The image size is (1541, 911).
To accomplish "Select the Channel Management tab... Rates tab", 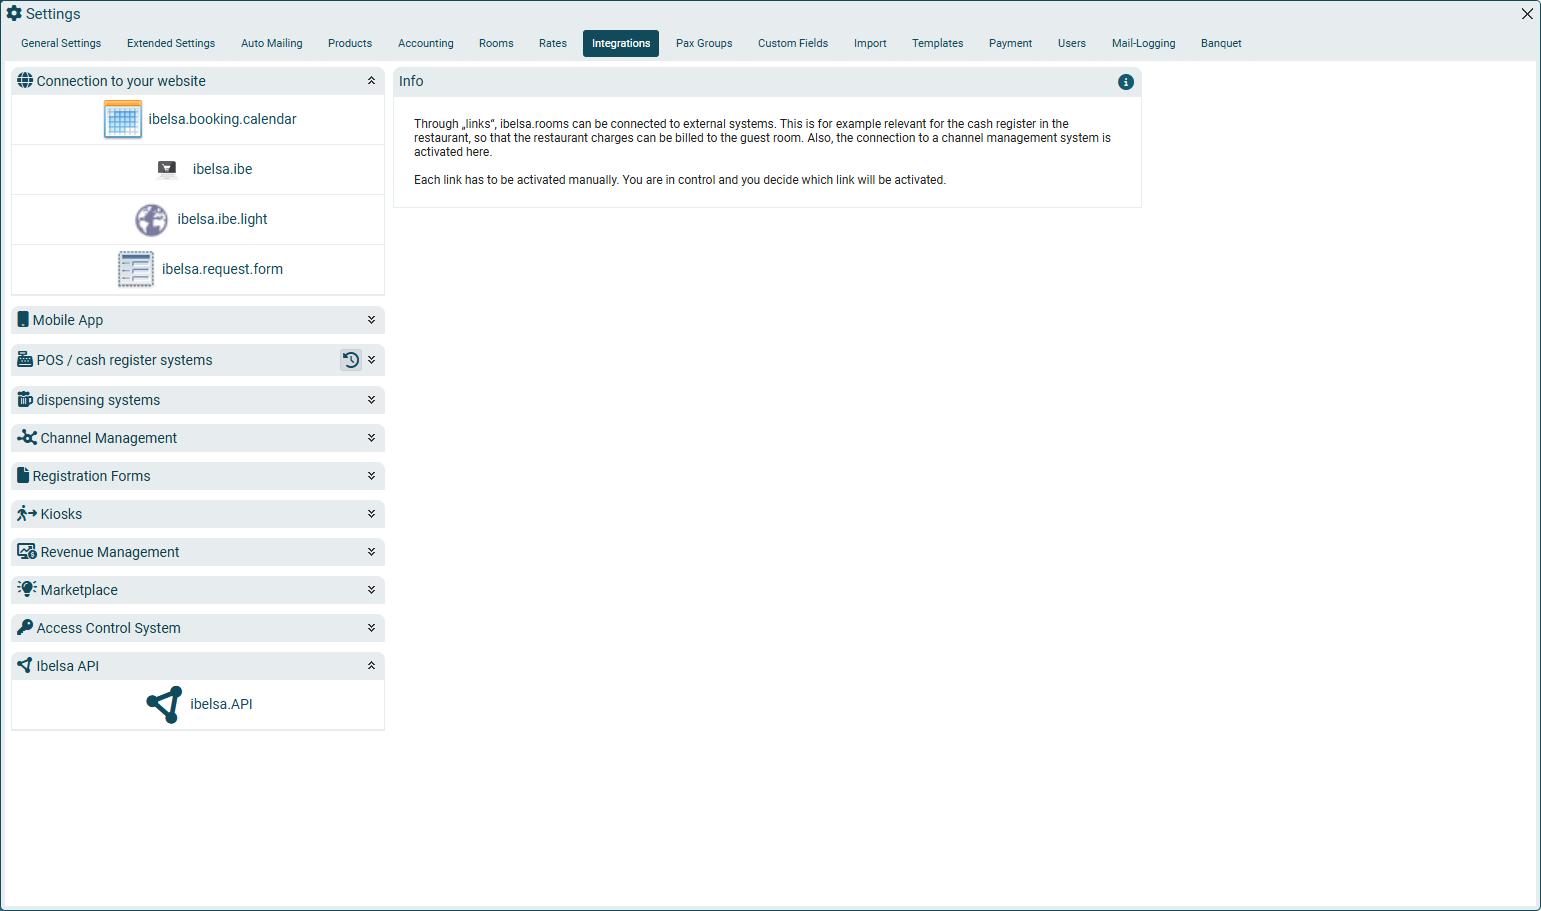I will (x=553, y=44).
